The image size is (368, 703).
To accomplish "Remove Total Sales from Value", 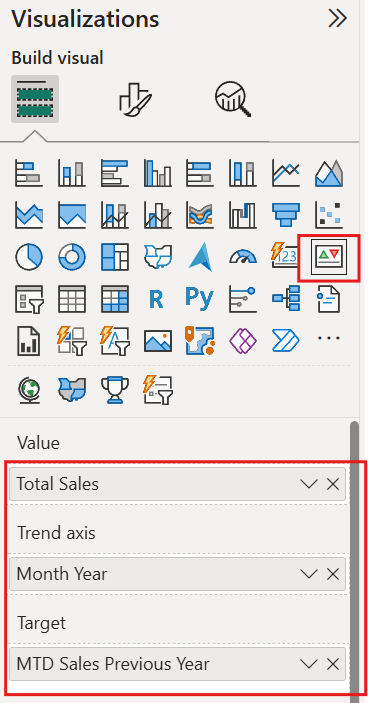I will click(333, 484).
